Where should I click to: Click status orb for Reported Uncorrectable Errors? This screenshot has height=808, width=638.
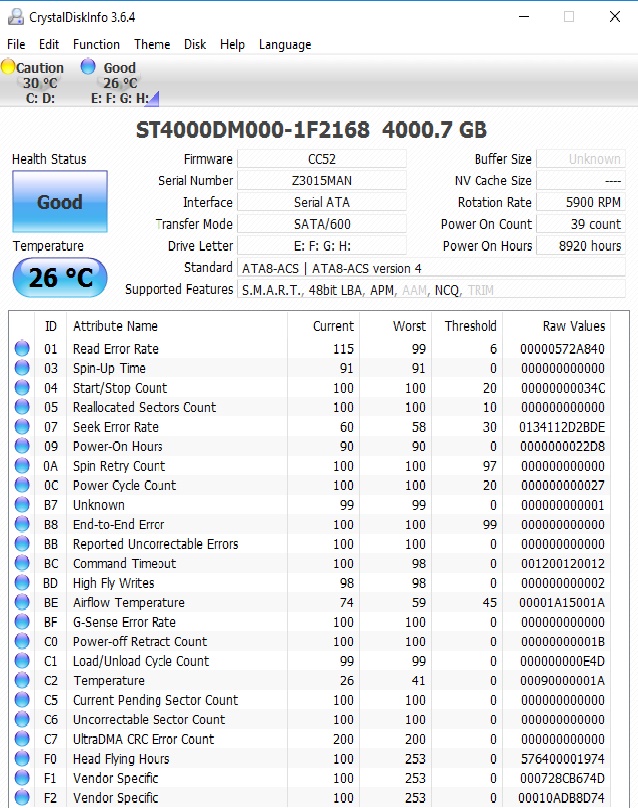[22, 544]
